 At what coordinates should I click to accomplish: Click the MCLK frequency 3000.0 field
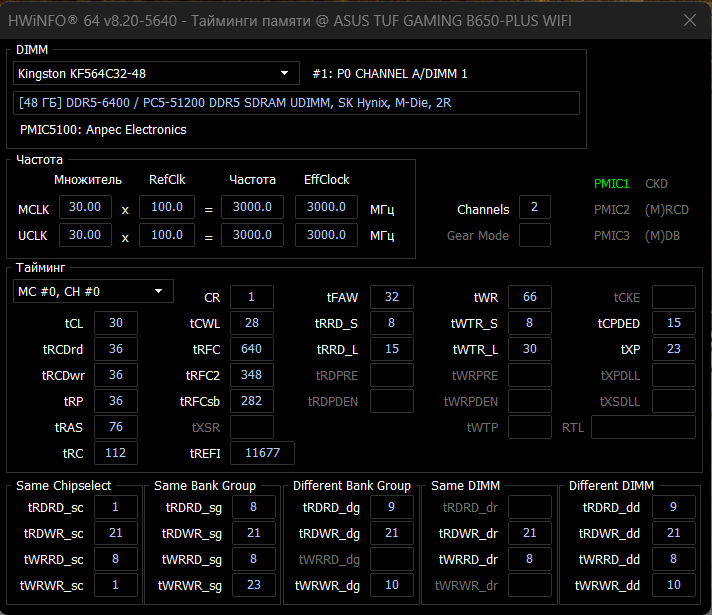[252, 207]
